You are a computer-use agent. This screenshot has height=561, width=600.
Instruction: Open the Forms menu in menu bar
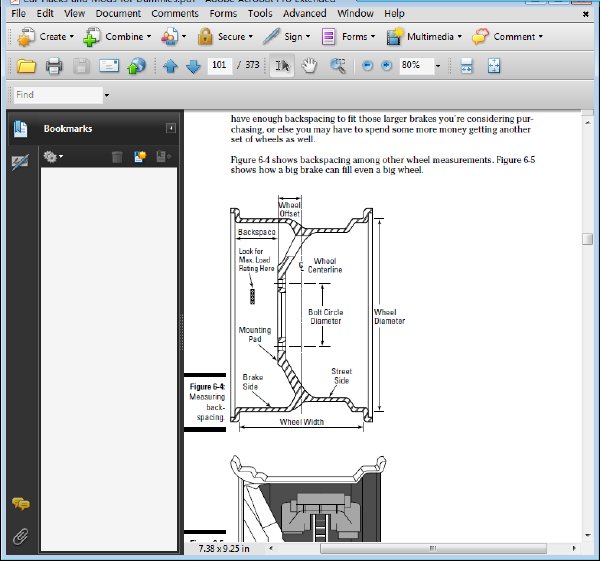(223, 13)
